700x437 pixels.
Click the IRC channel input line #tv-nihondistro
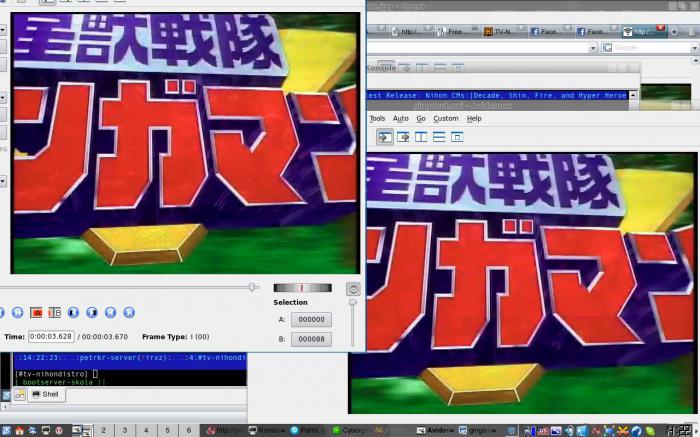tap(130, 374)
